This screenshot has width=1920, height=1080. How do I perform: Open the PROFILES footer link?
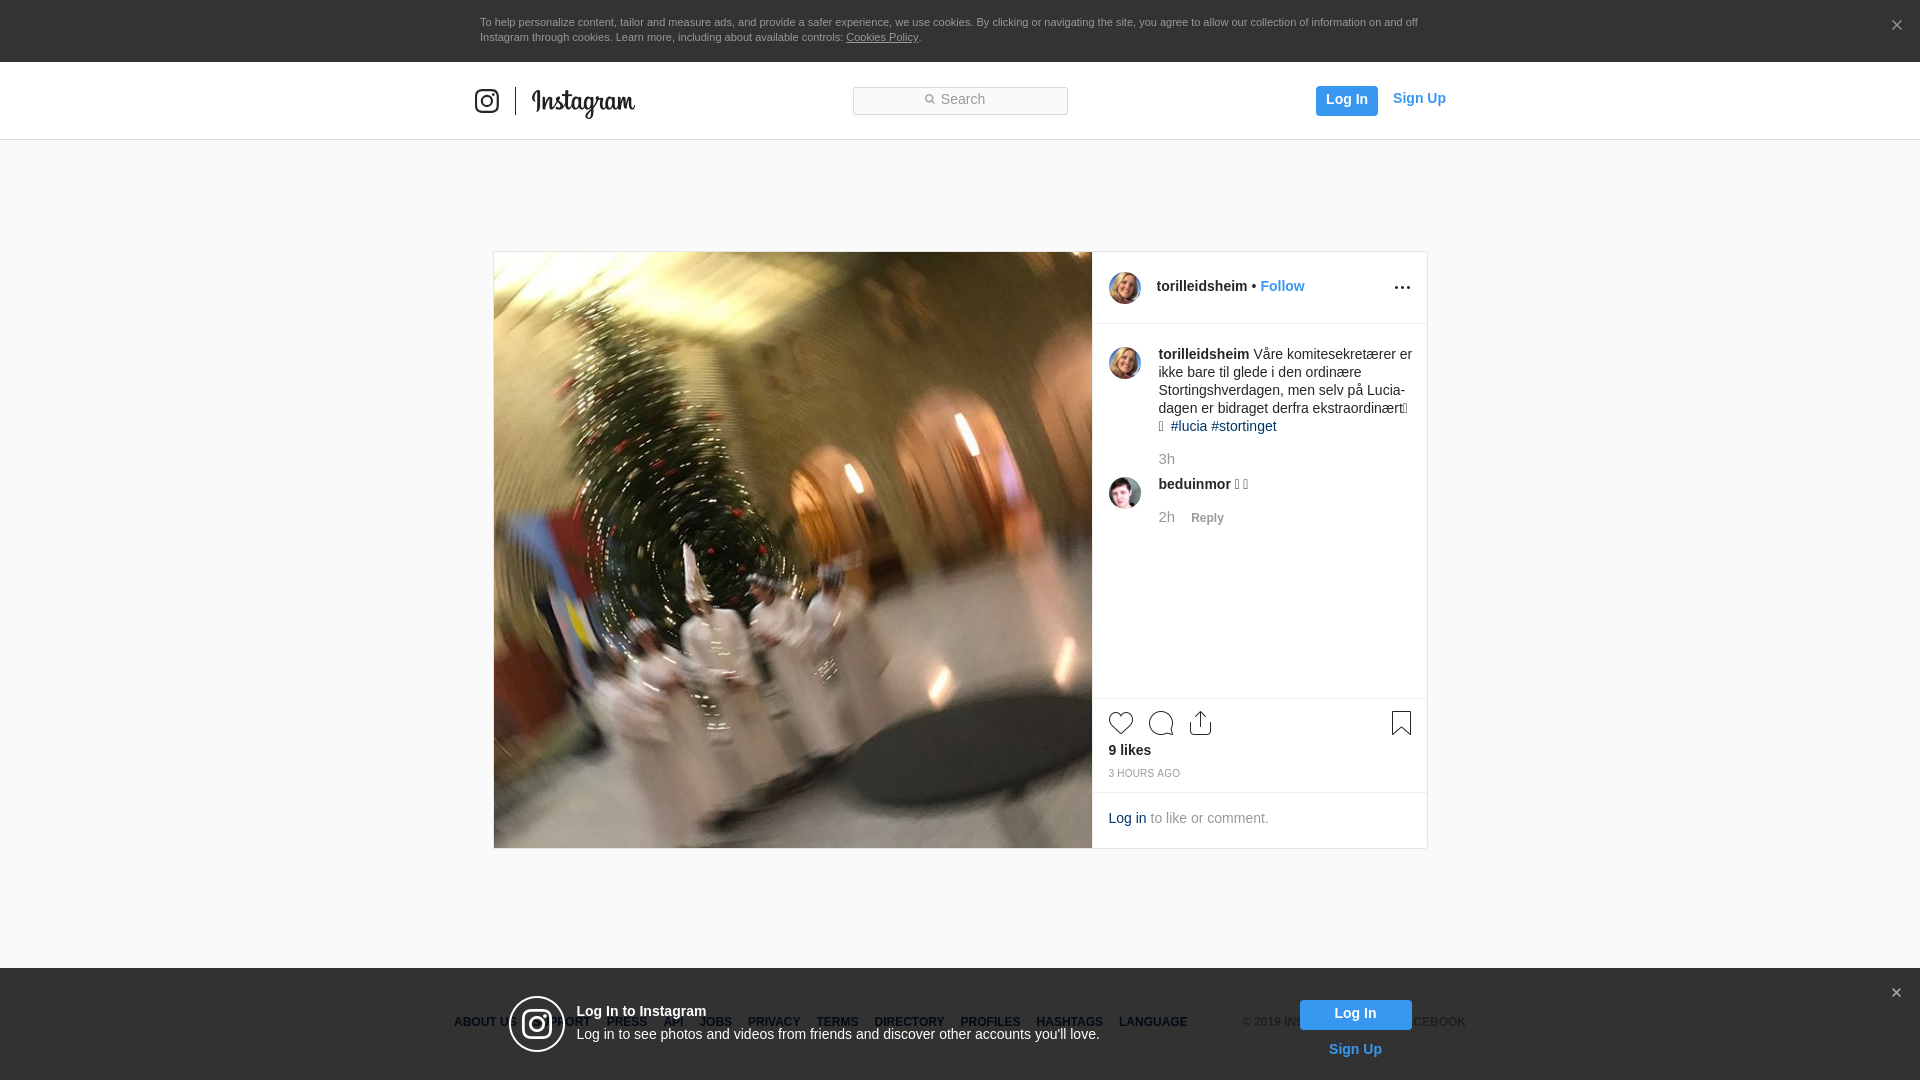(990, 1022)
